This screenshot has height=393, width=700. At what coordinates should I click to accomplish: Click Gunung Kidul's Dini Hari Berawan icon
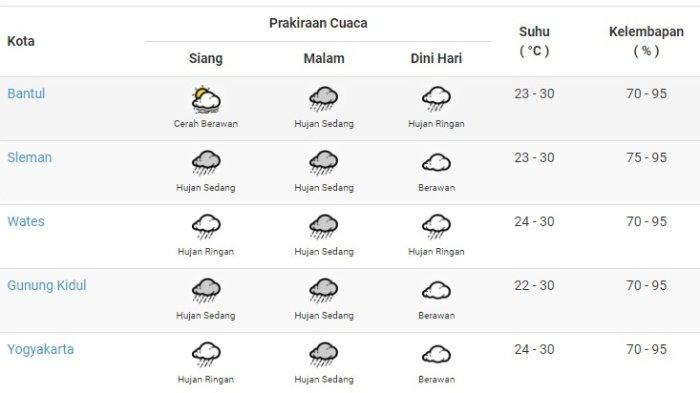point(436,291)
